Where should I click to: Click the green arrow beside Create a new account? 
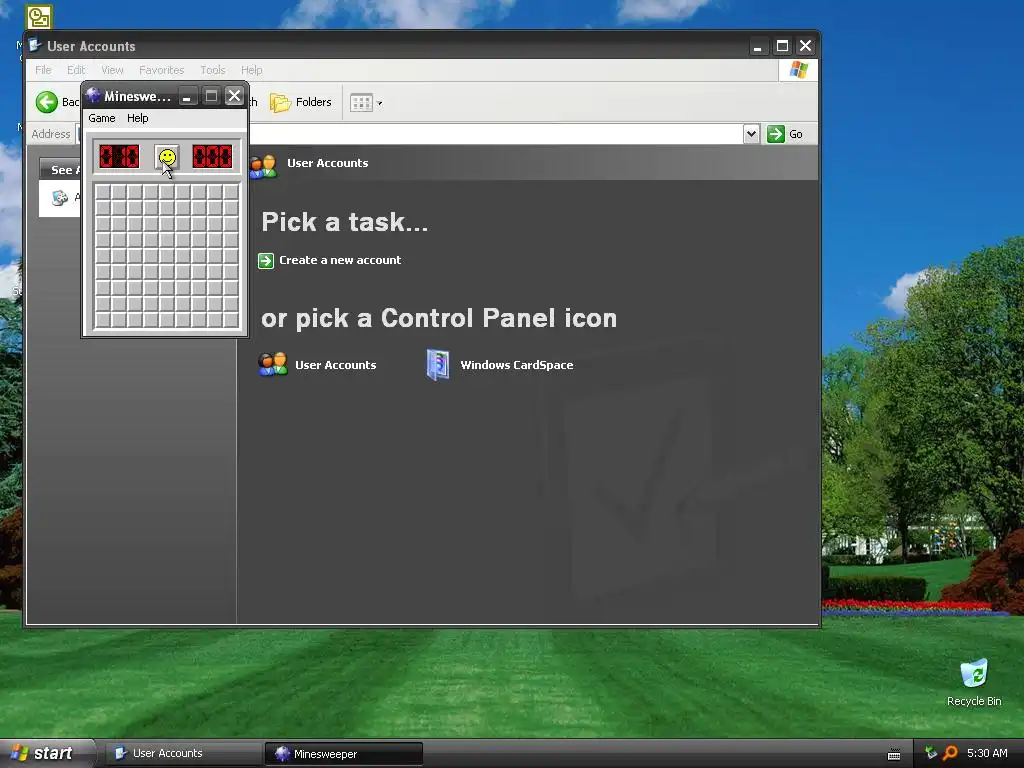coord(266,261)
